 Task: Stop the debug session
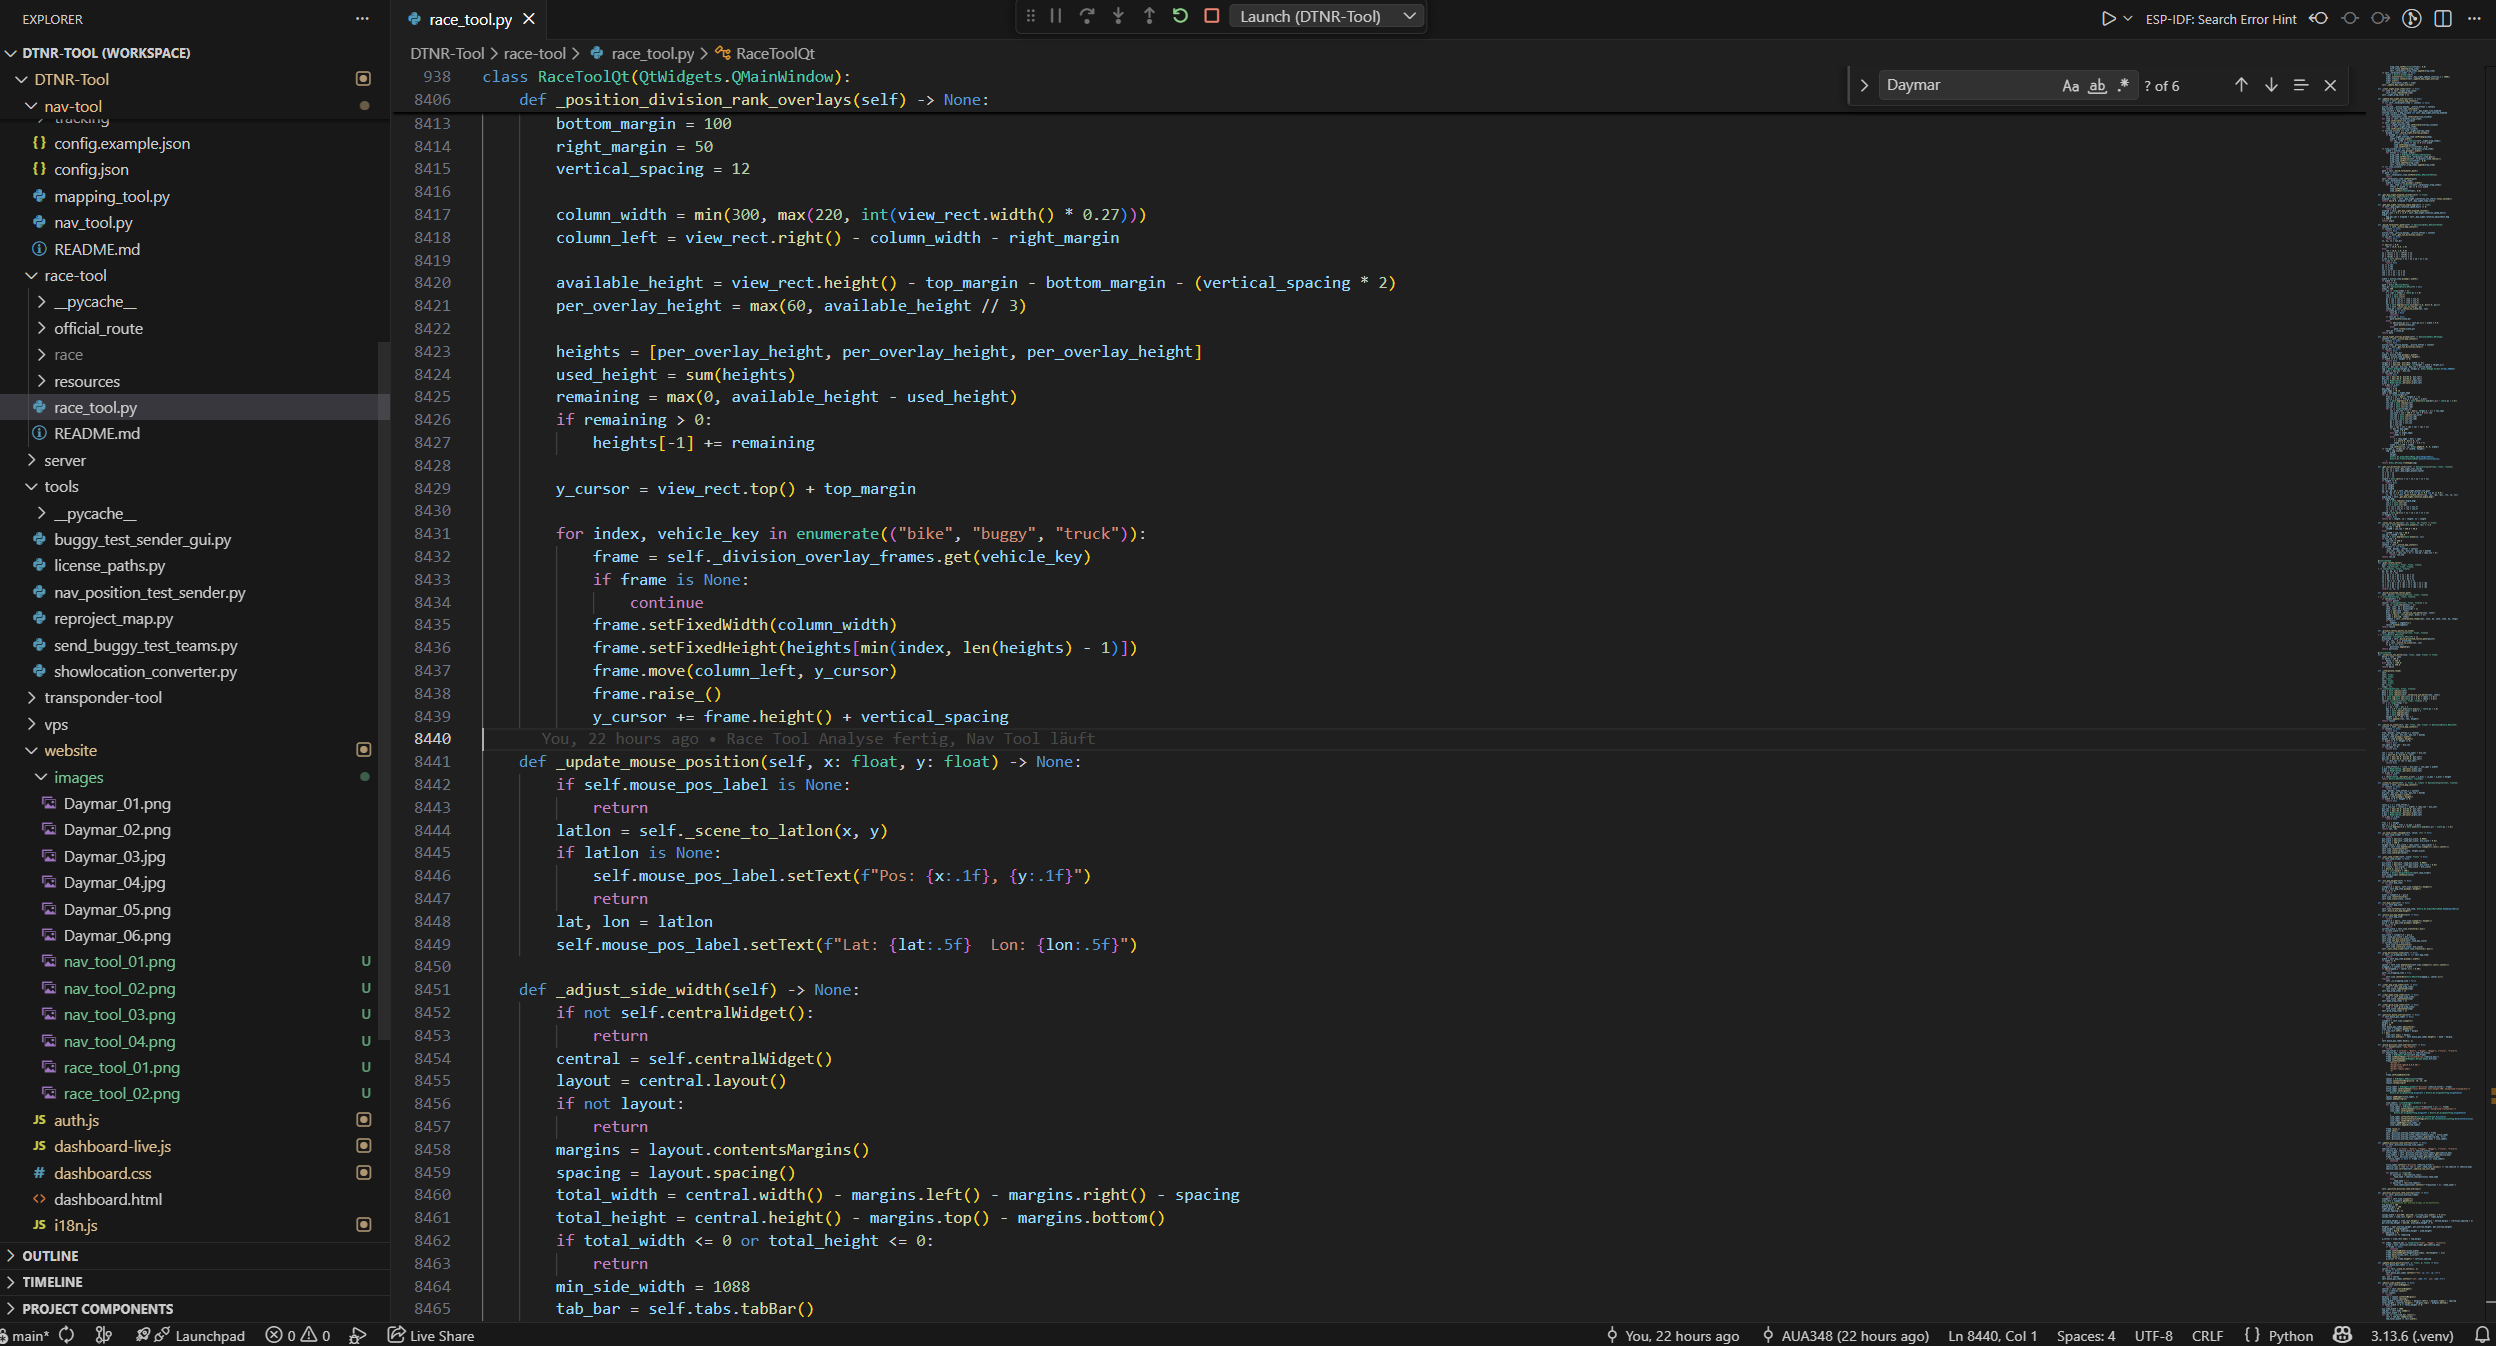point(1210,16)
